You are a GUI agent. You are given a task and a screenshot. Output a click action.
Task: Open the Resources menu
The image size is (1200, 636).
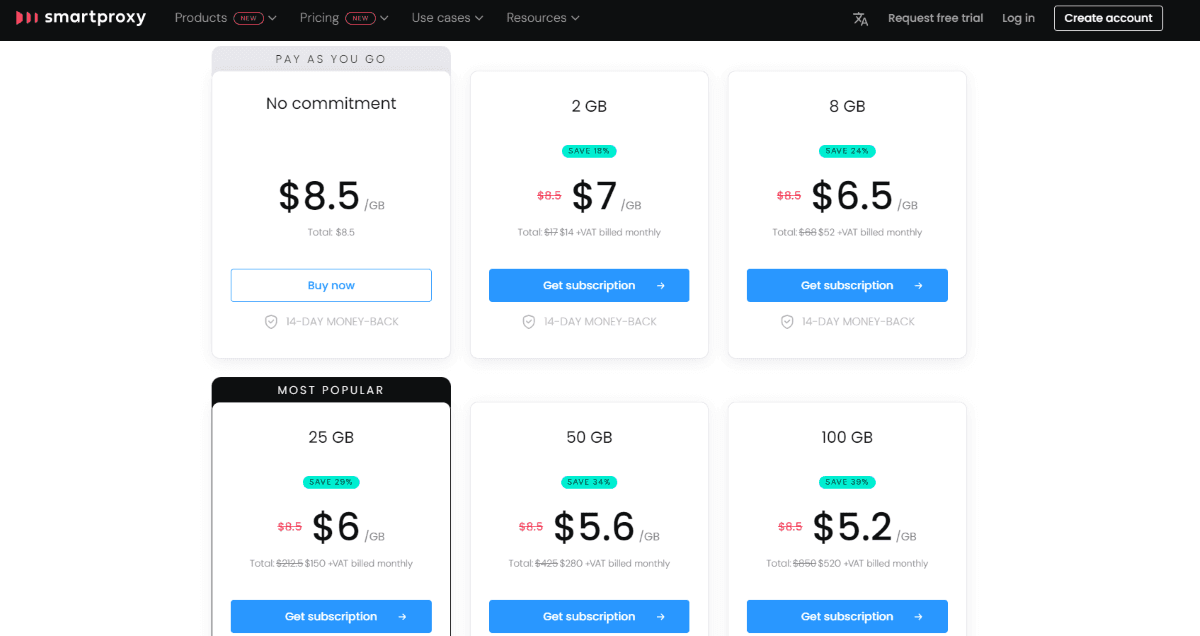pos(536,18)
